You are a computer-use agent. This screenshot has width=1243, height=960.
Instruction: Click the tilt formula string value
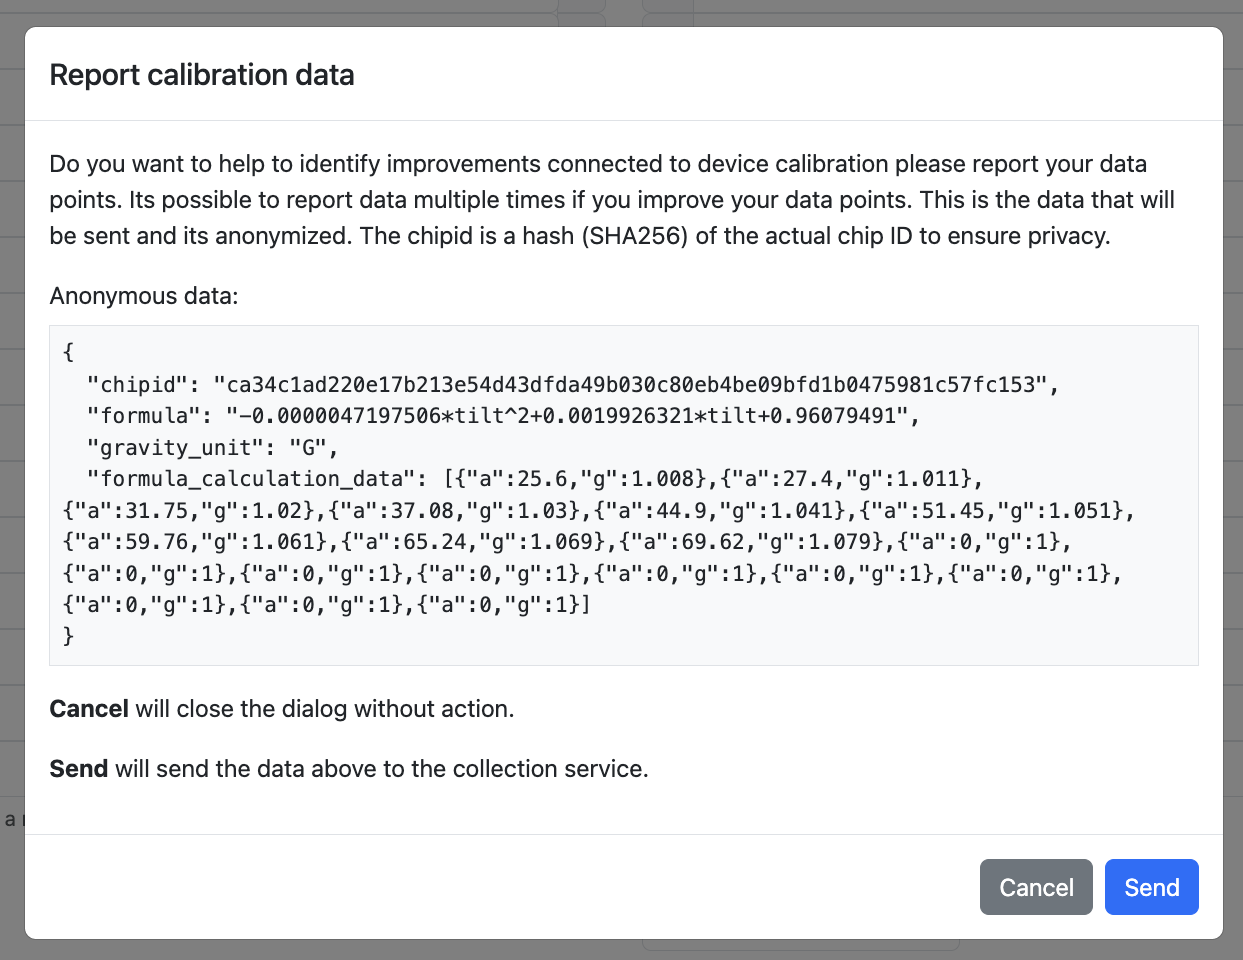pyautogui.click(x=572, y=416)
